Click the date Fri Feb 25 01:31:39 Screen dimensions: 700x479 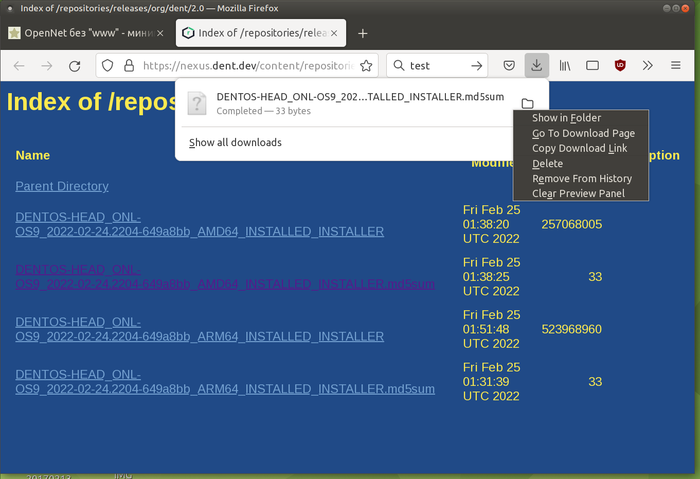click(492, 382)
